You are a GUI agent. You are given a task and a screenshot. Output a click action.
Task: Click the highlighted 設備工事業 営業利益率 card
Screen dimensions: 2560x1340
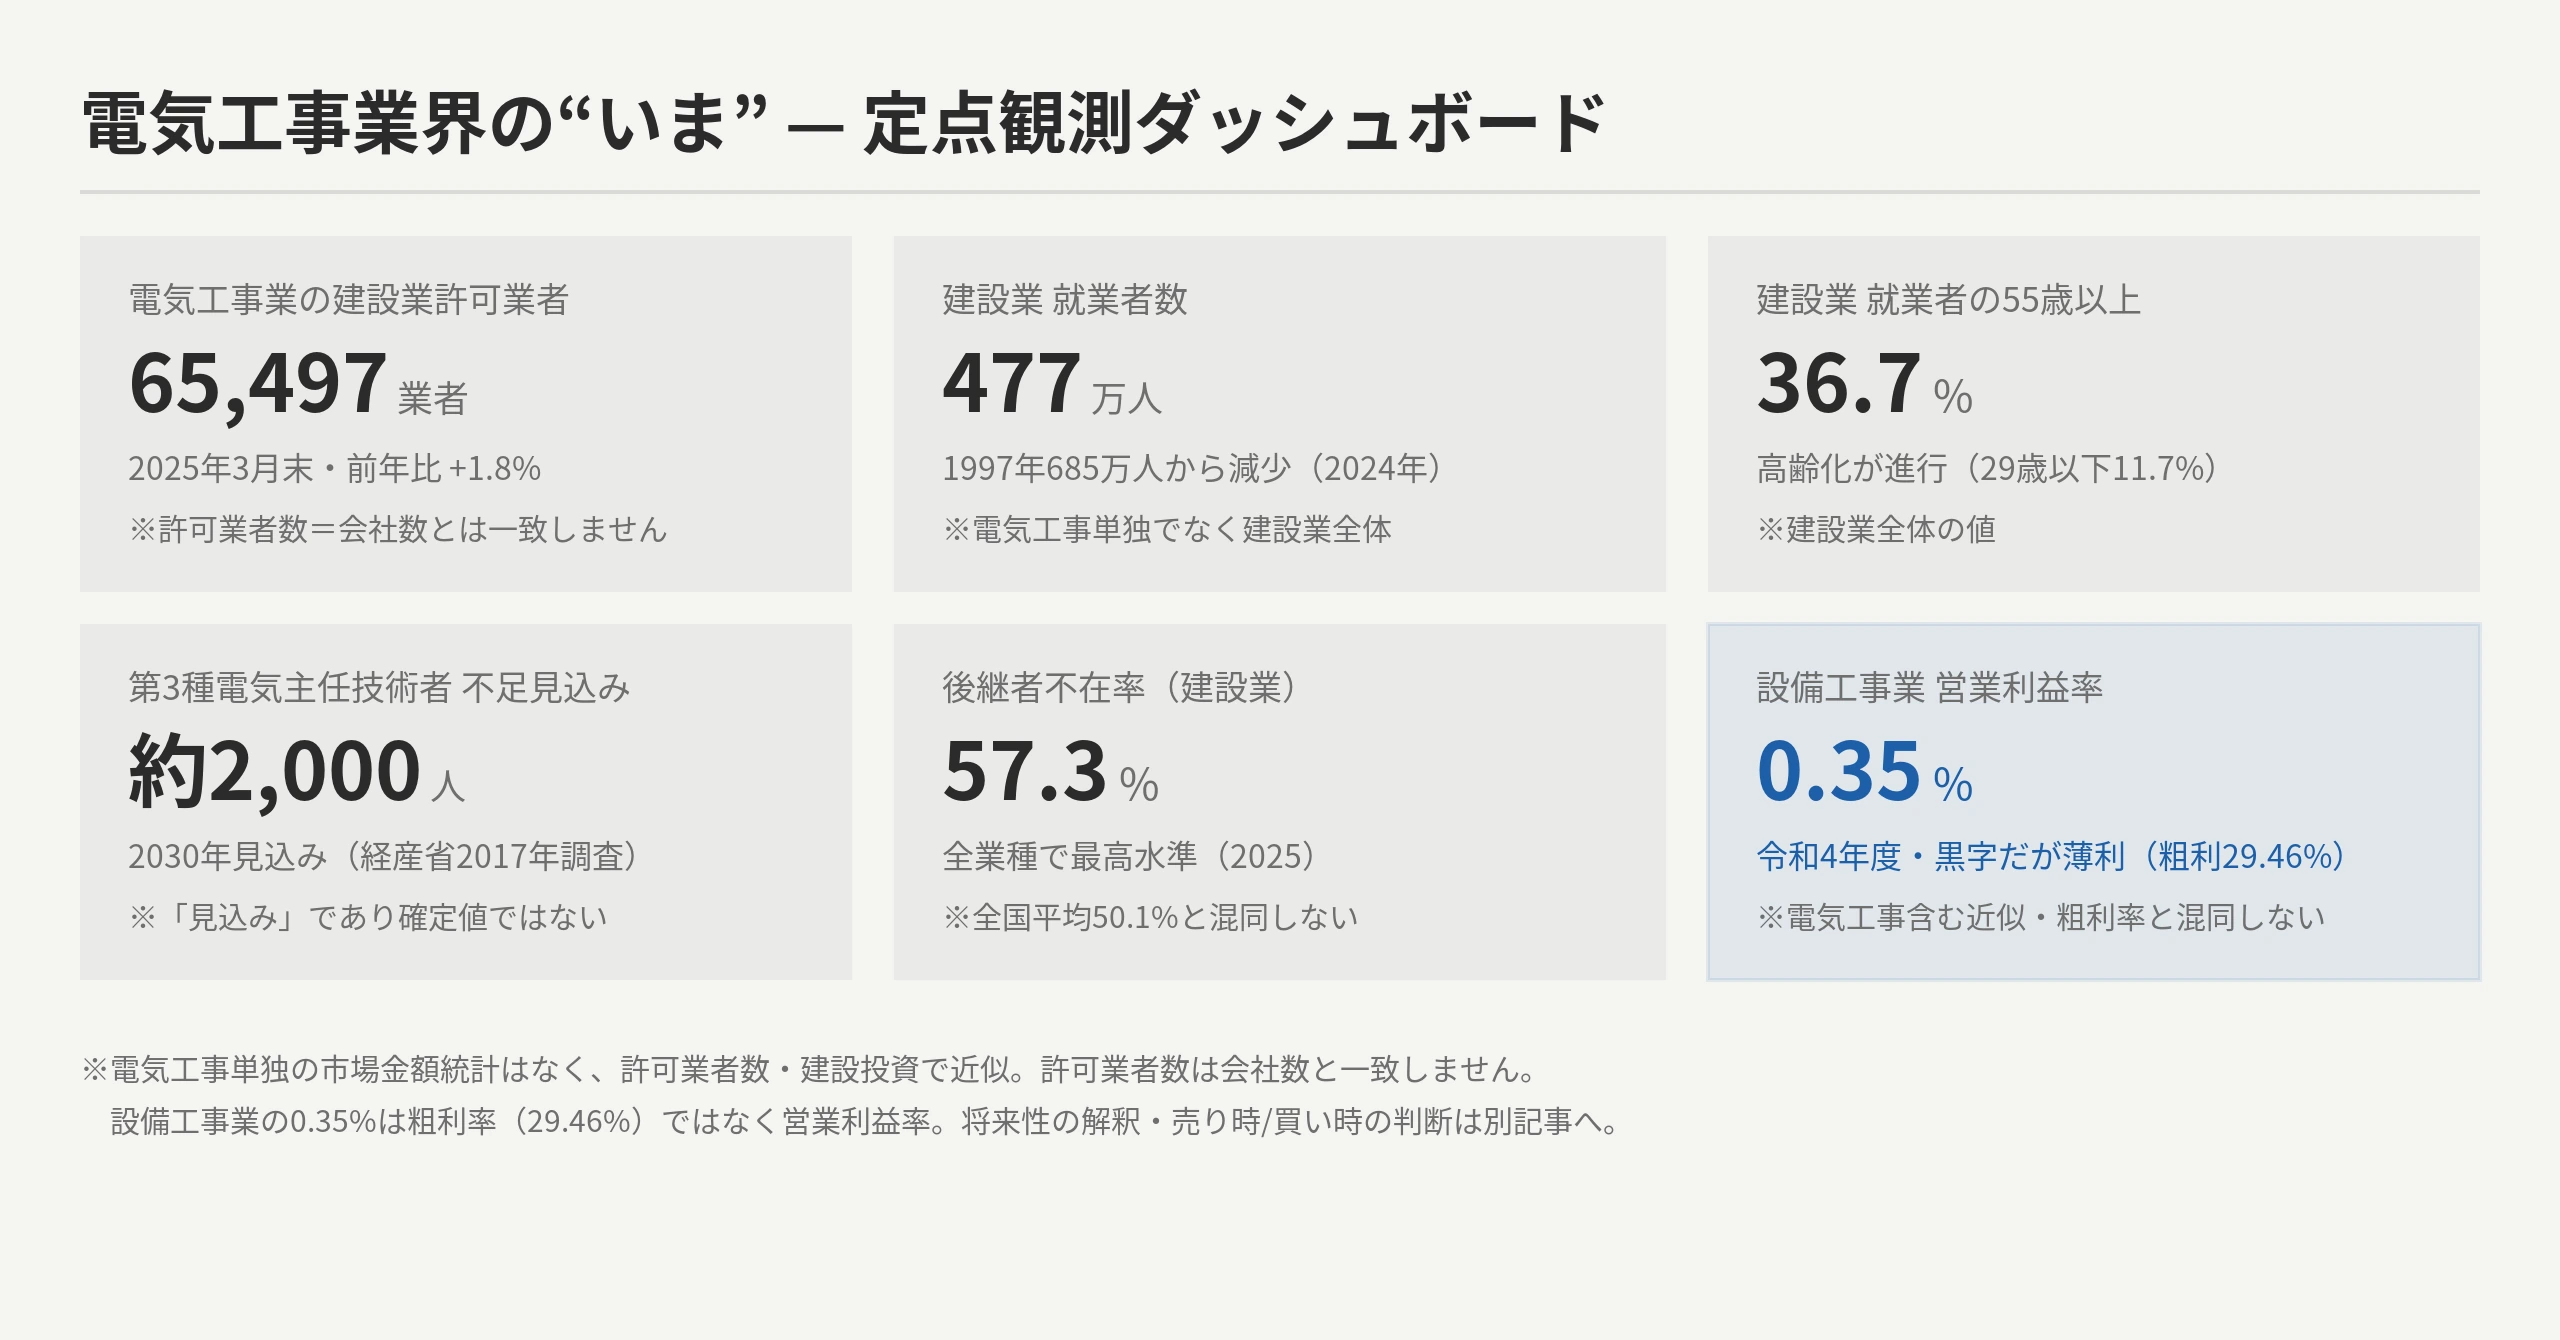2093,802
